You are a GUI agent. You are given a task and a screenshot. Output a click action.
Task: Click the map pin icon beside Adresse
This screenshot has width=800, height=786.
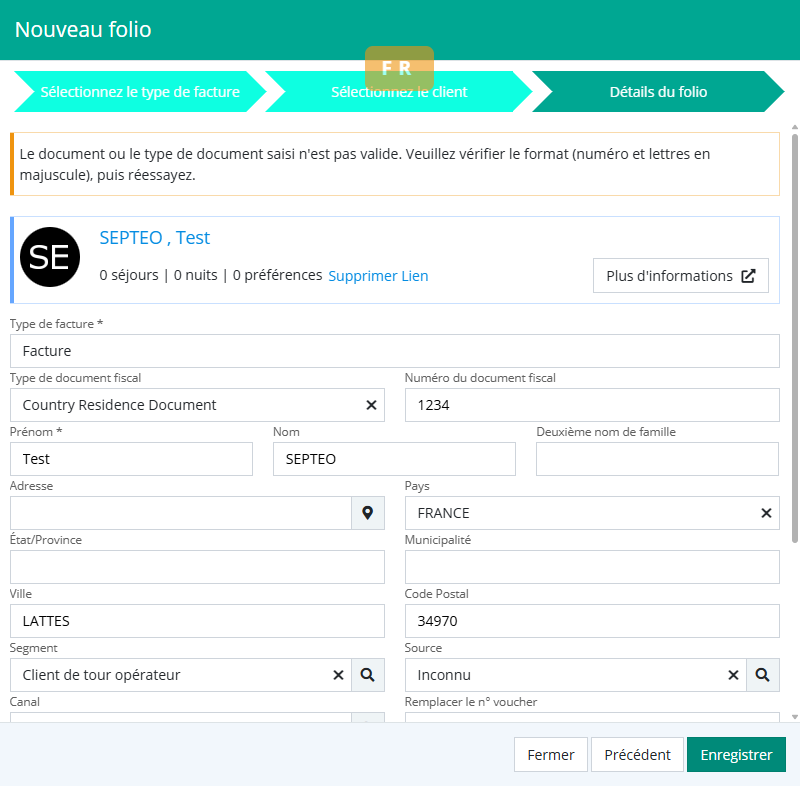click(367, 513)
